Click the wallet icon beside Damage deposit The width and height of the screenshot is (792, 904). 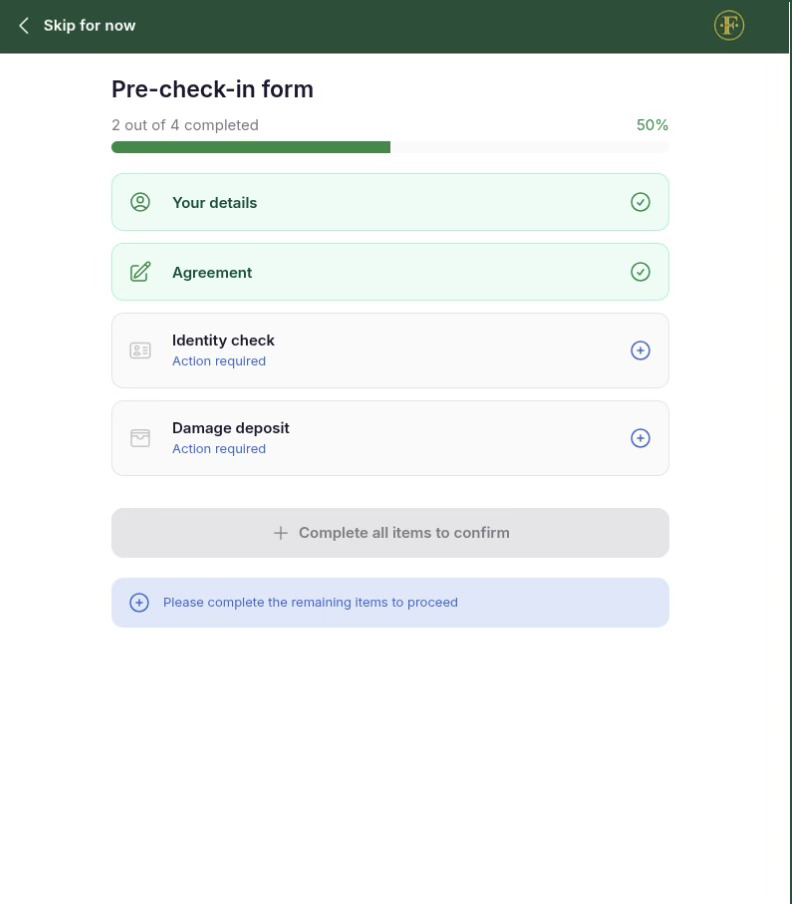point(140,438)
